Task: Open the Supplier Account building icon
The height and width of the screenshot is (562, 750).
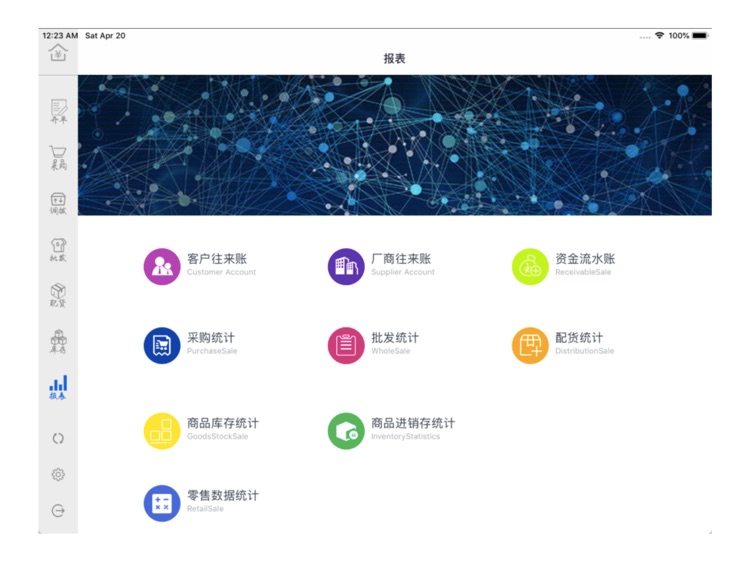Action: tap(346, 266)
